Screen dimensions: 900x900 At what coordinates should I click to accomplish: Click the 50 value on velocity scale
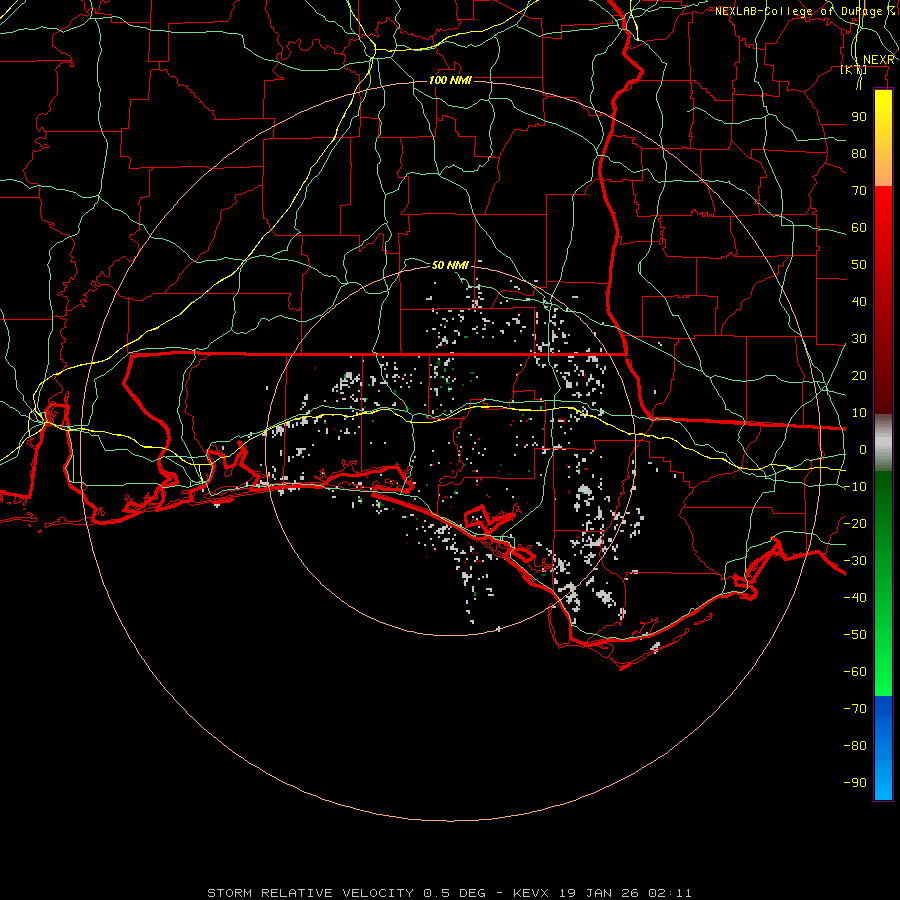pyautogui.click(x=859, y=265)
